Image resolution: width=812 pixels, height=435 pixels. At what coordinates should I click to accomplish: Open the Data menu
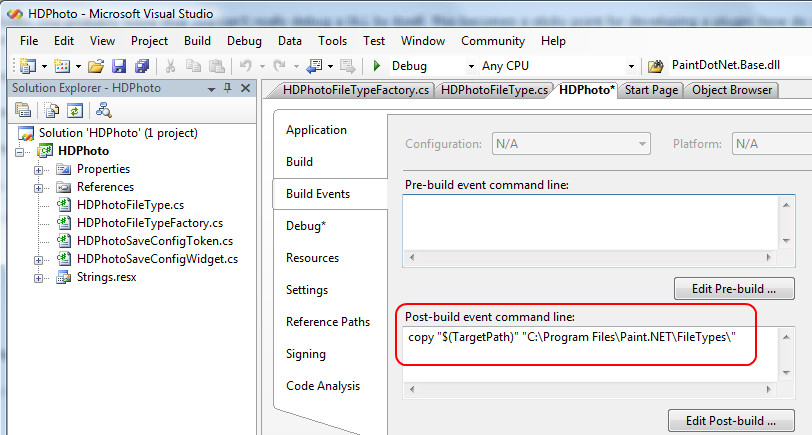289,41
